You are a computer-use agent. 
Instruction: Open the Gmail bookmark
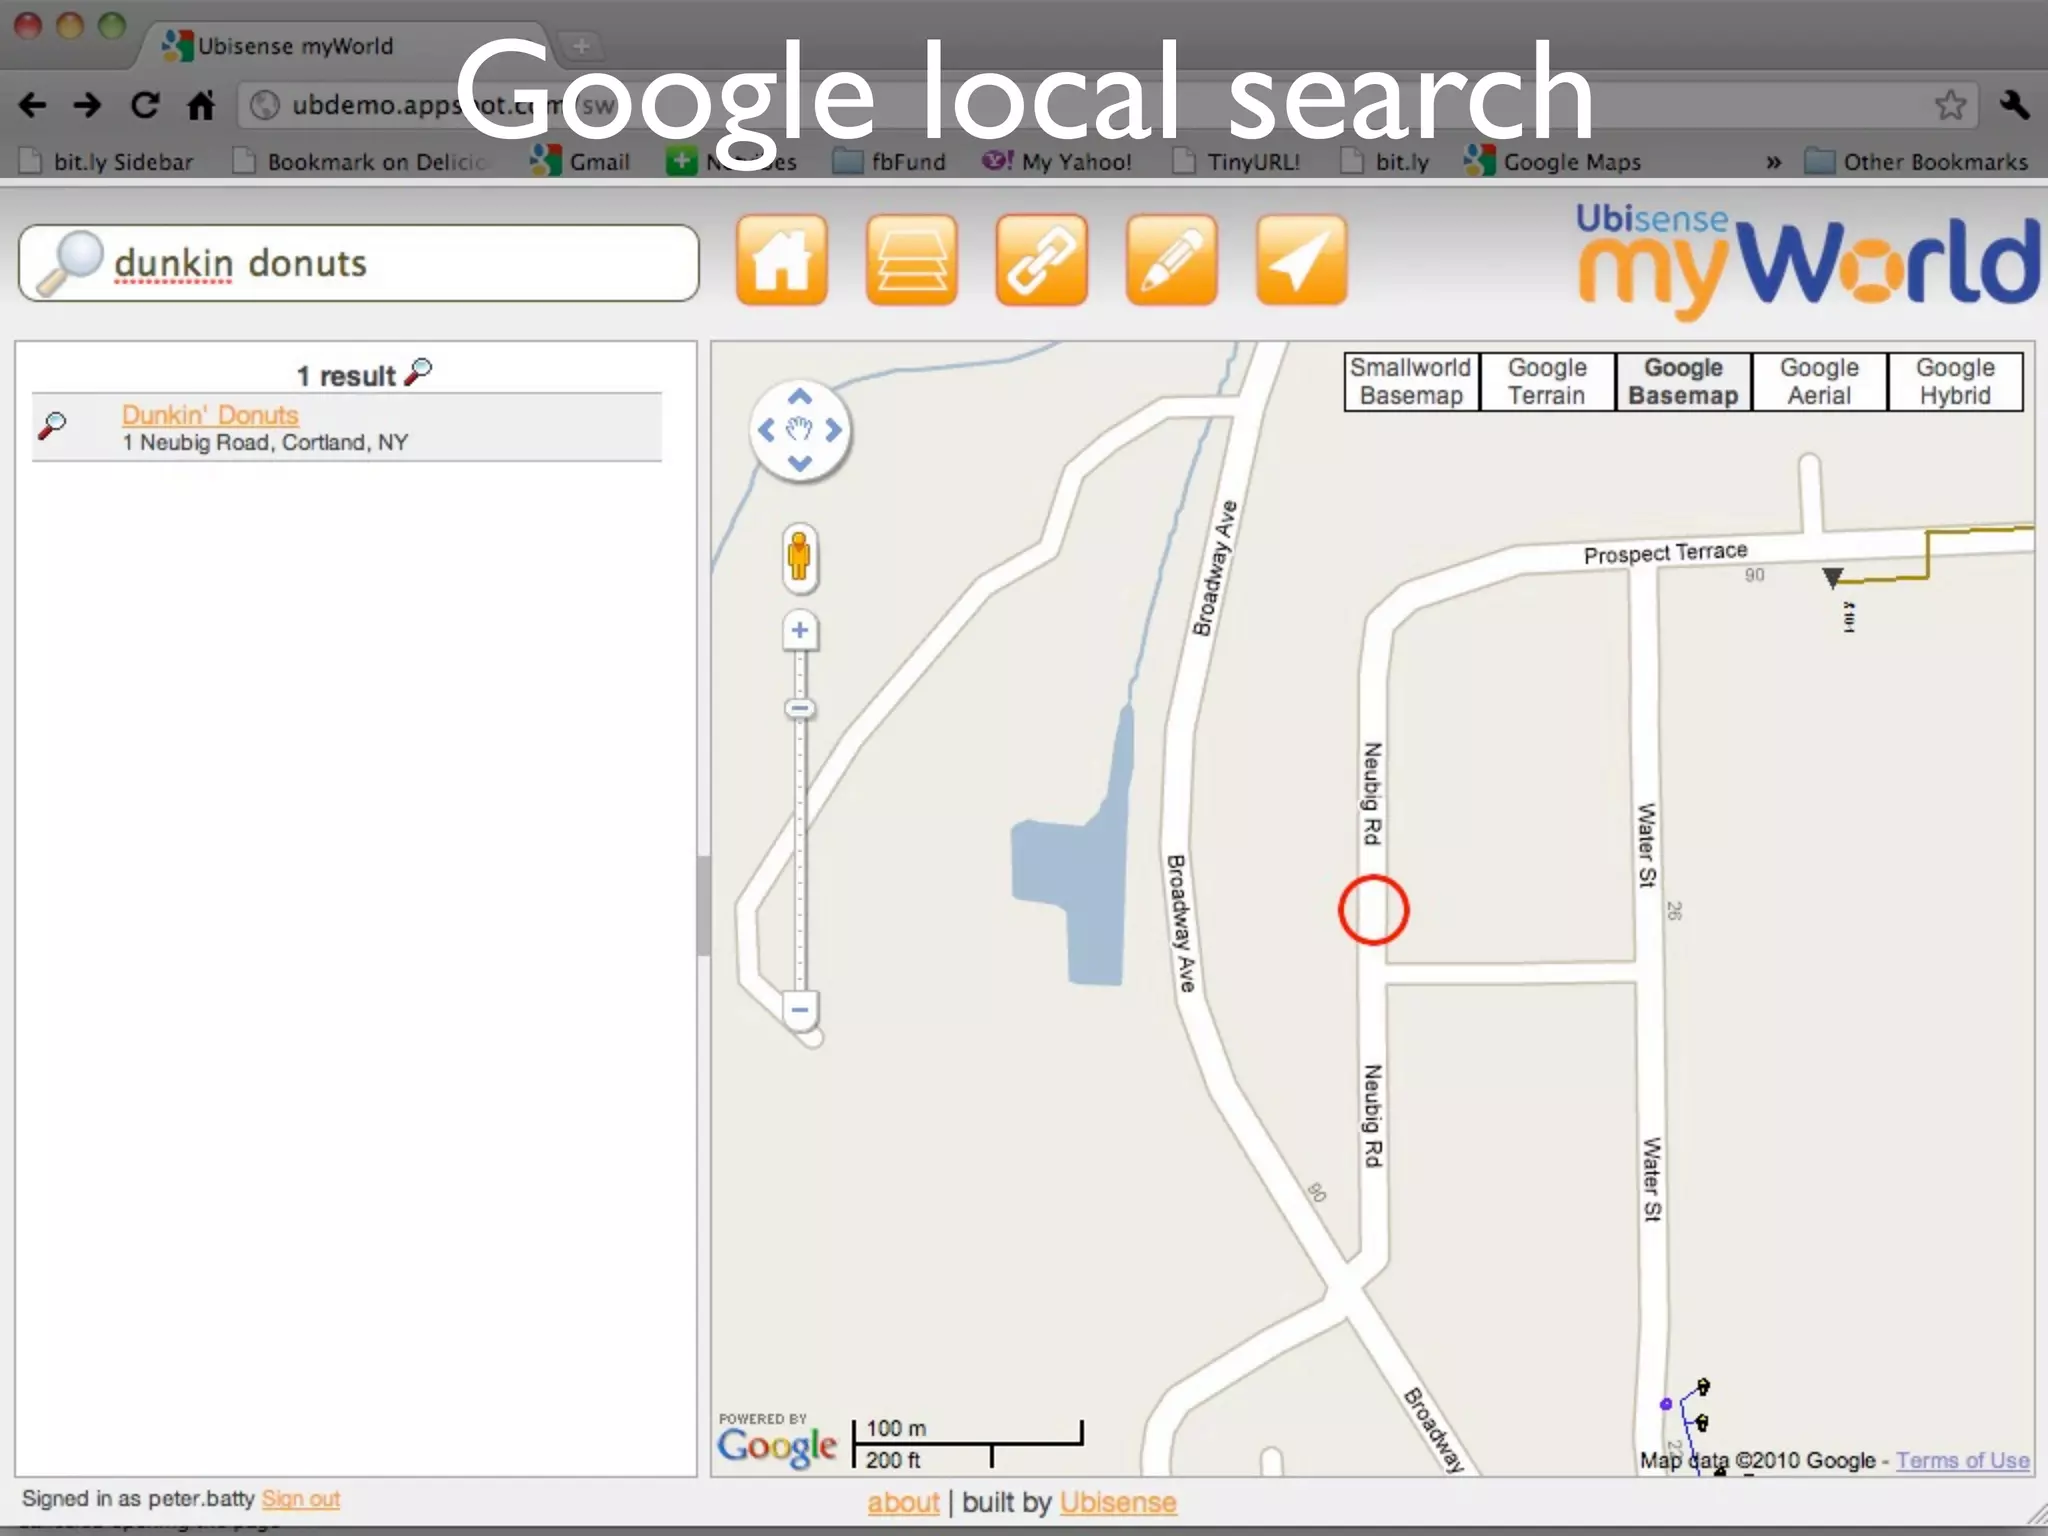click(x=581, y=161)
